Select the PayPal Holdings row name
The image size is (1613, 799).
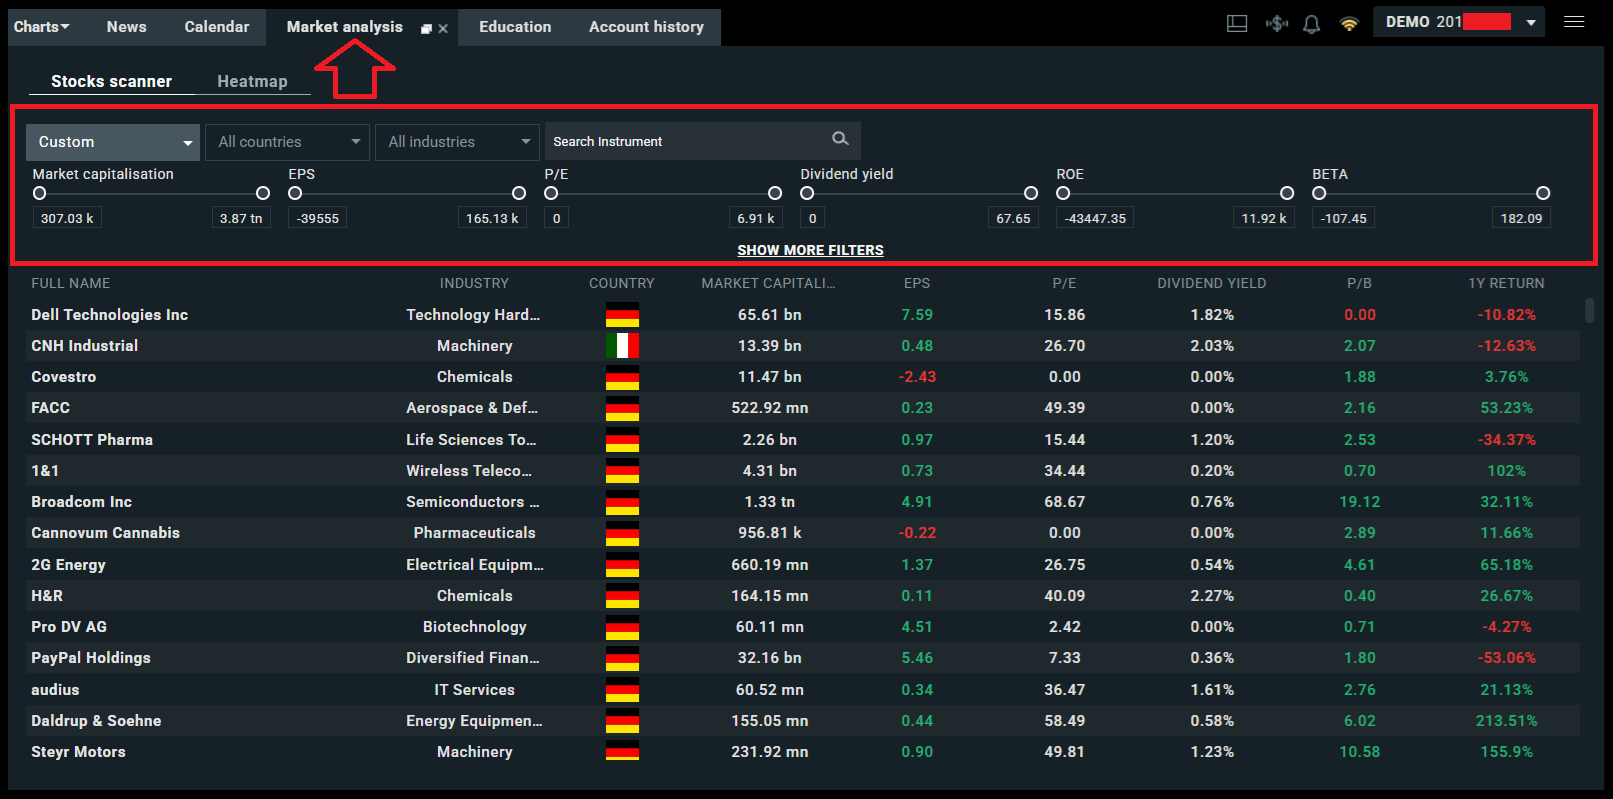[91, 658]
